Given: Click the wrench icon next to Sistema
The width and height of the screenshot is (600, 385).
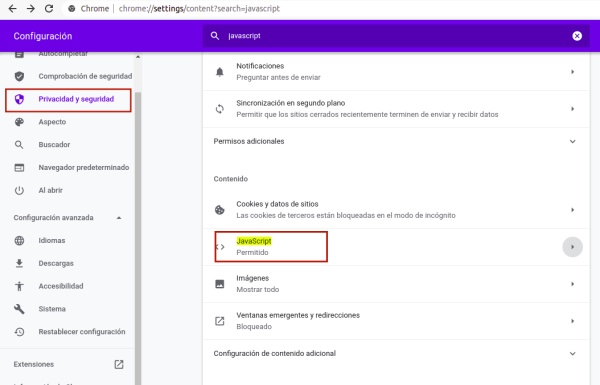Looking at the screenshot, I should (x=19, y=309).
